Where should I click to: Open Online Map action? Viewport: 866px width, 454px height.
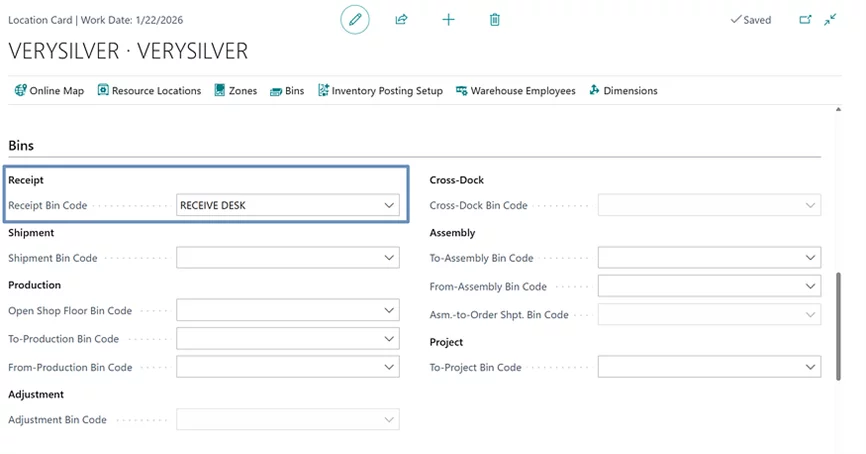(x=49, y=91)
